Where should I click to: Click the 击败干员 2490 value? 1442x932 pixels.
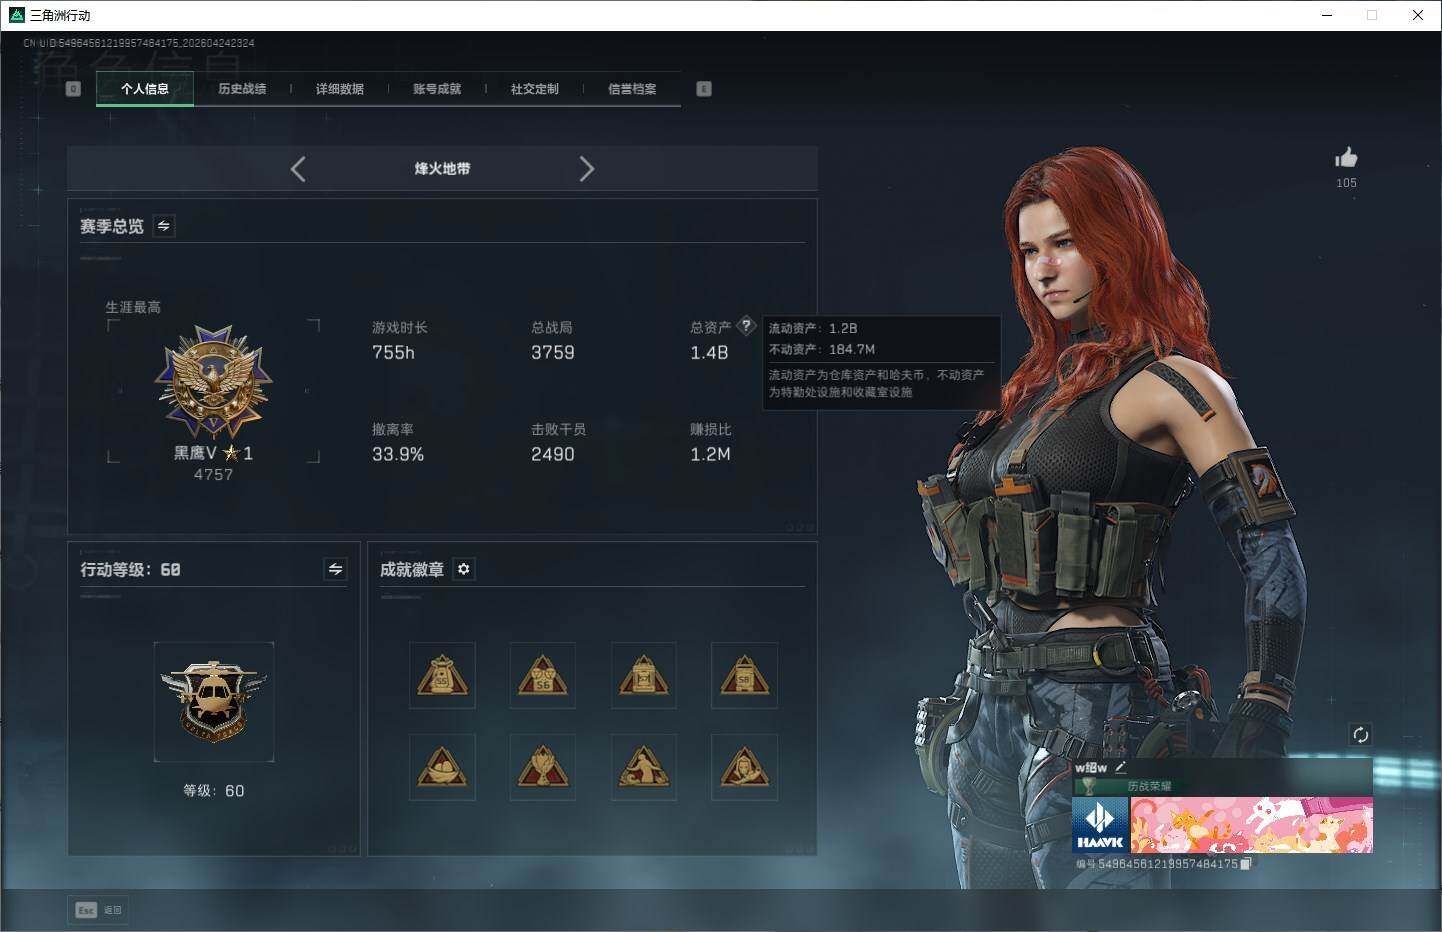553,455
